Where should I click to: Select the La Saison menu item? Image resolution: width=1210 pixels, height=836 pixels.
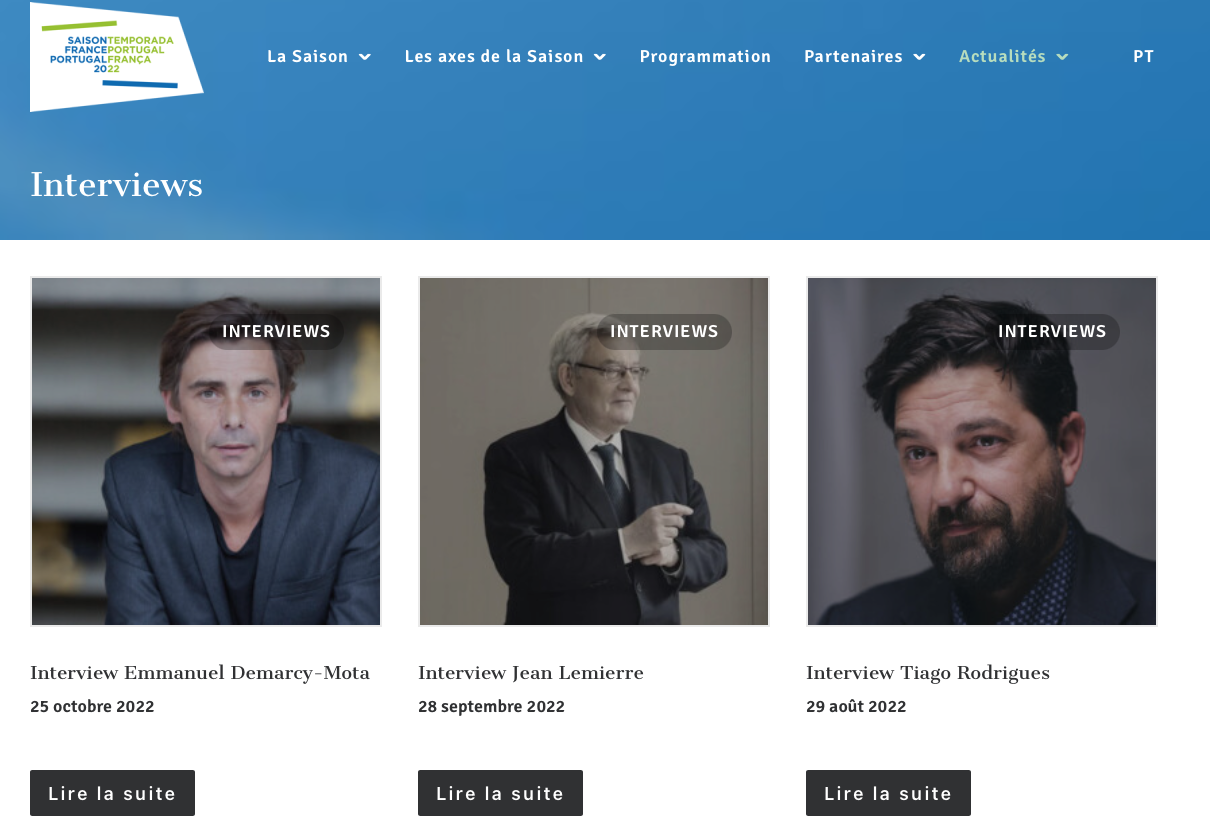(307, 57)
